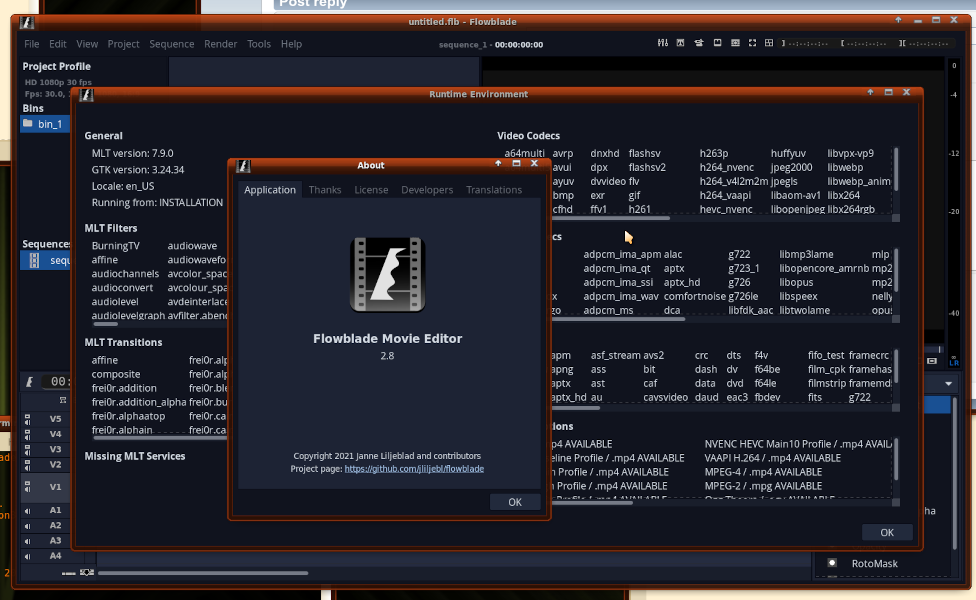The width and height of the screenshot is (976, 600).
Task: Click the sequence icon in Sequences list
Action: pyautogui.click(x=34, y=260)
